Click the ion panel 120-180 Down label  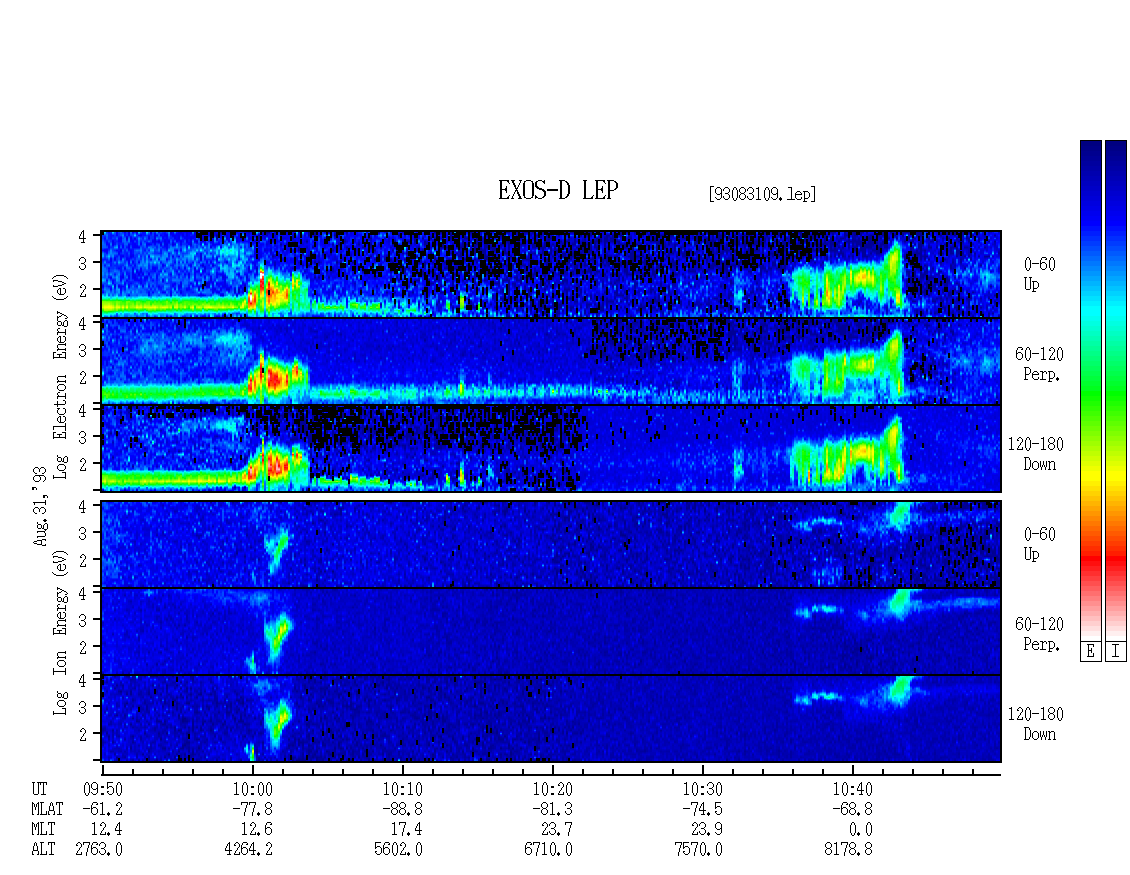pyautogui.click(x=1036, y=724)
